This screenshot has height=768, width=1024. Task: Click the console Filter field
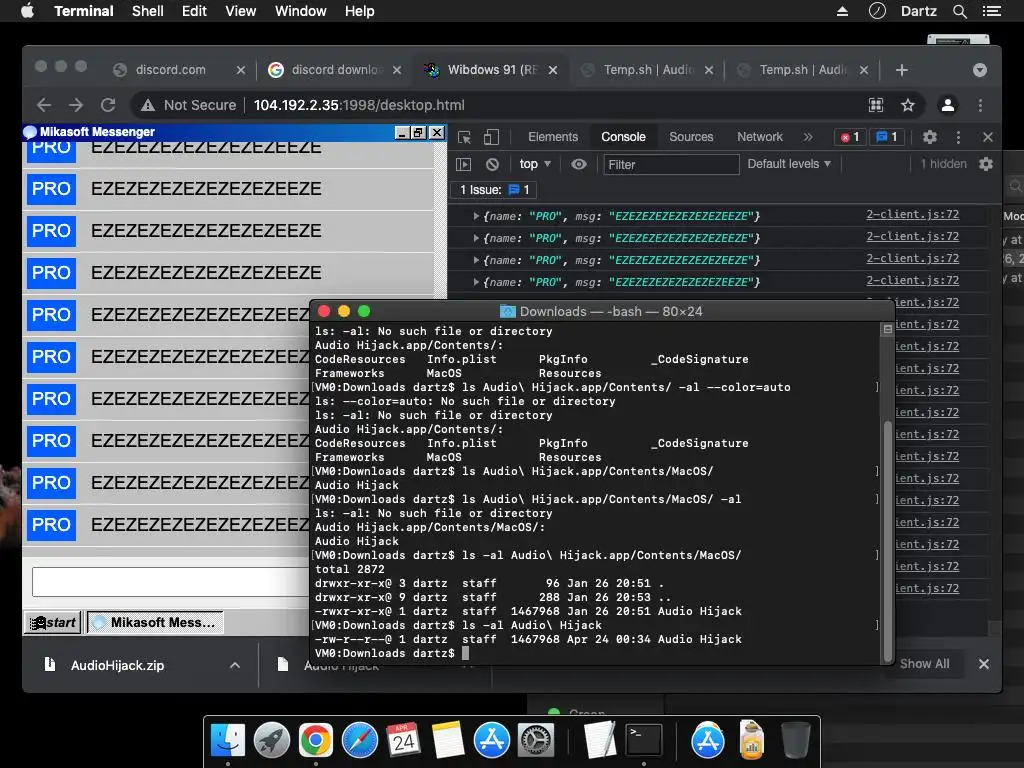pos(671,165)
